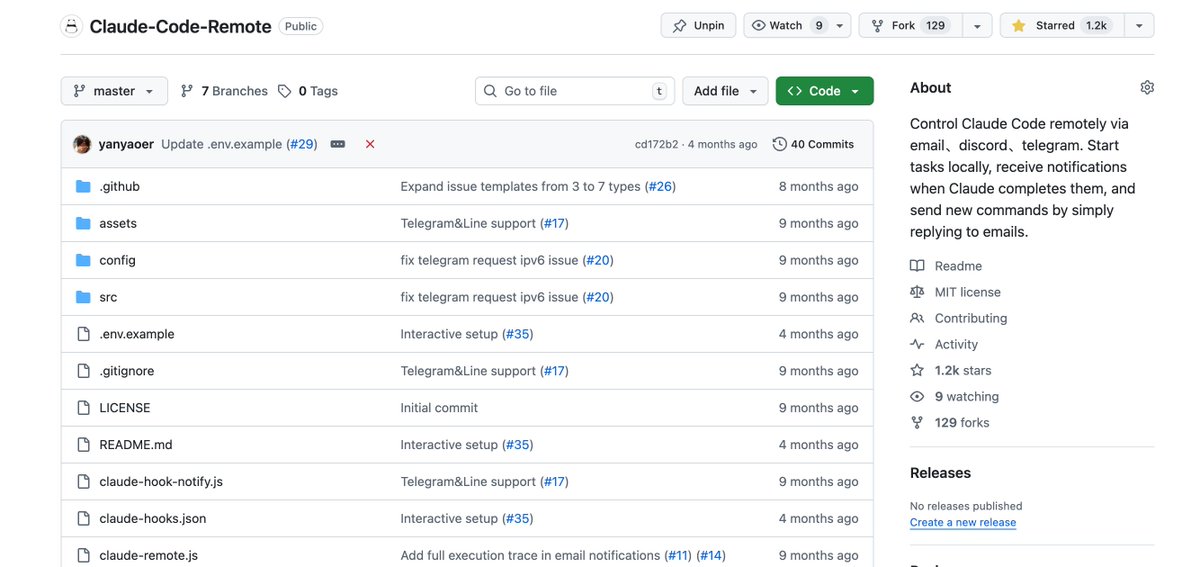Click the clock icon beside 40 Commits
The width and height of the screenshot is (1200, 567).
(x=780, y=144)
